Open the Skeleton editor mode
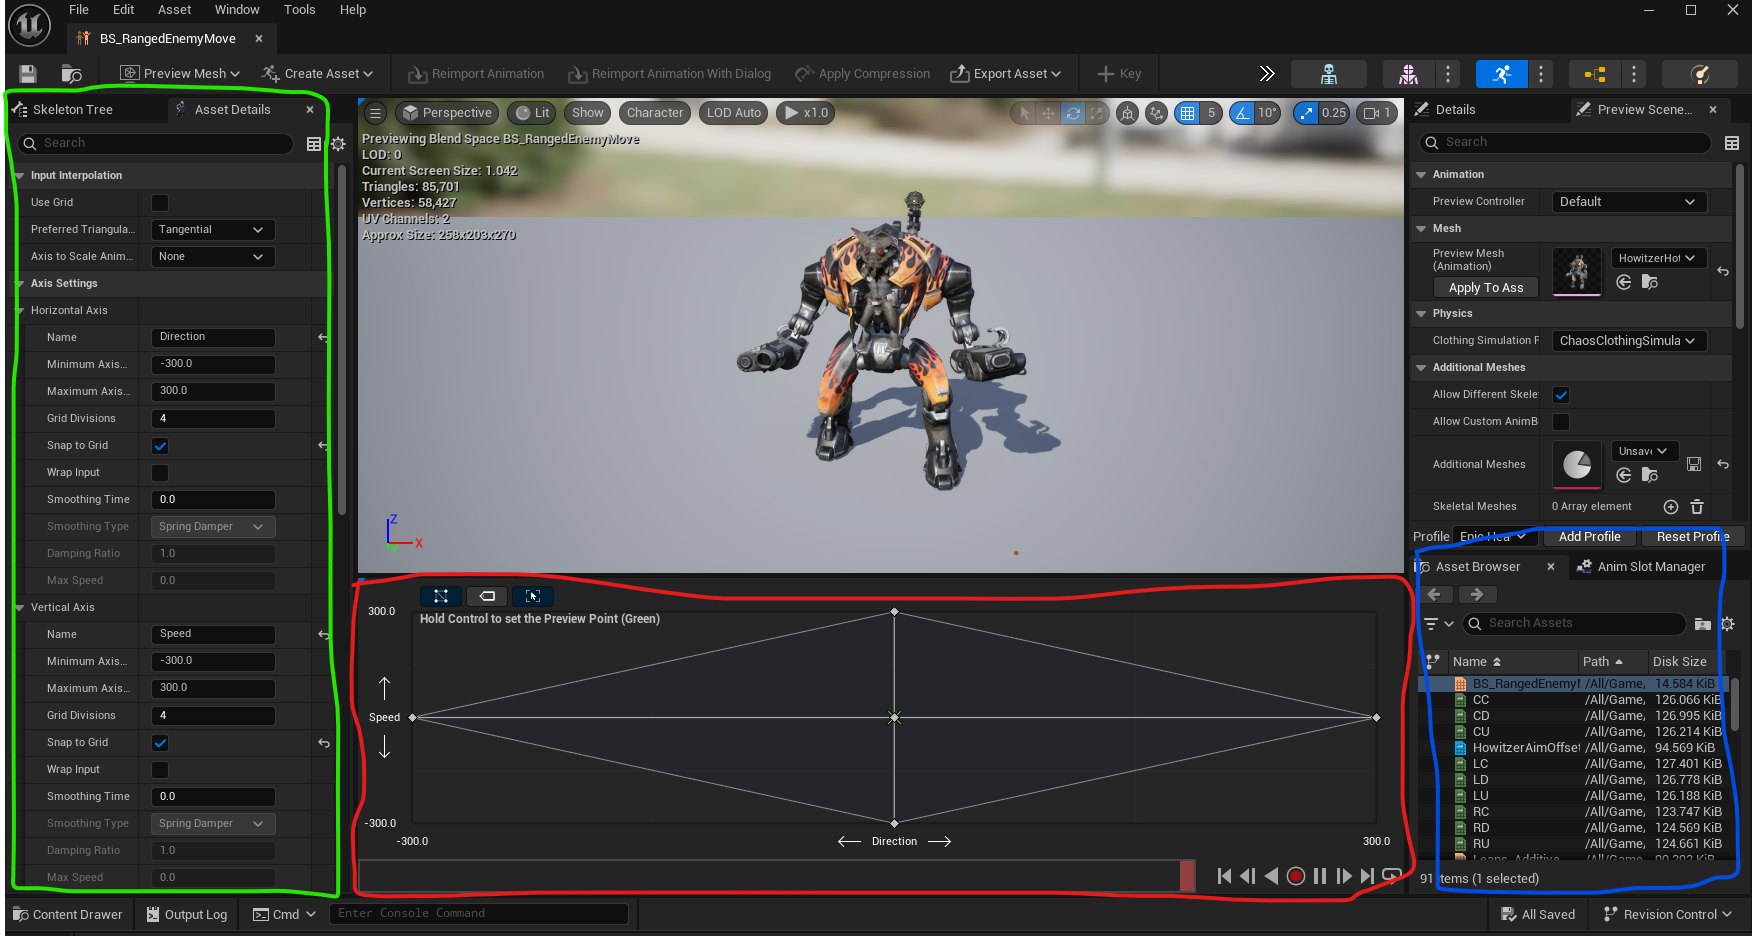The height and width of the screenshot is (936, 1752). 1329,74
